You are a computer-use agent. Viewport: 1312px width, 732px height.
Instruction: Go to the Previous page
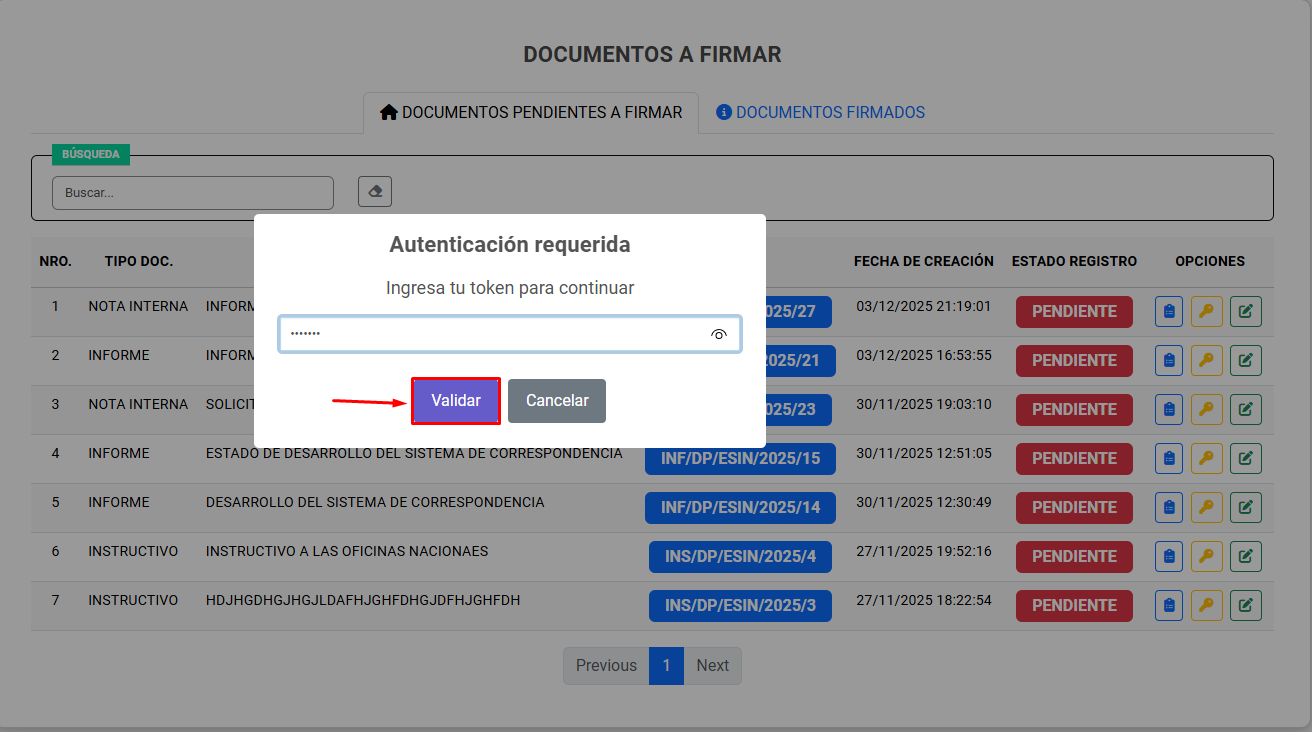click(x=606, y=666)
